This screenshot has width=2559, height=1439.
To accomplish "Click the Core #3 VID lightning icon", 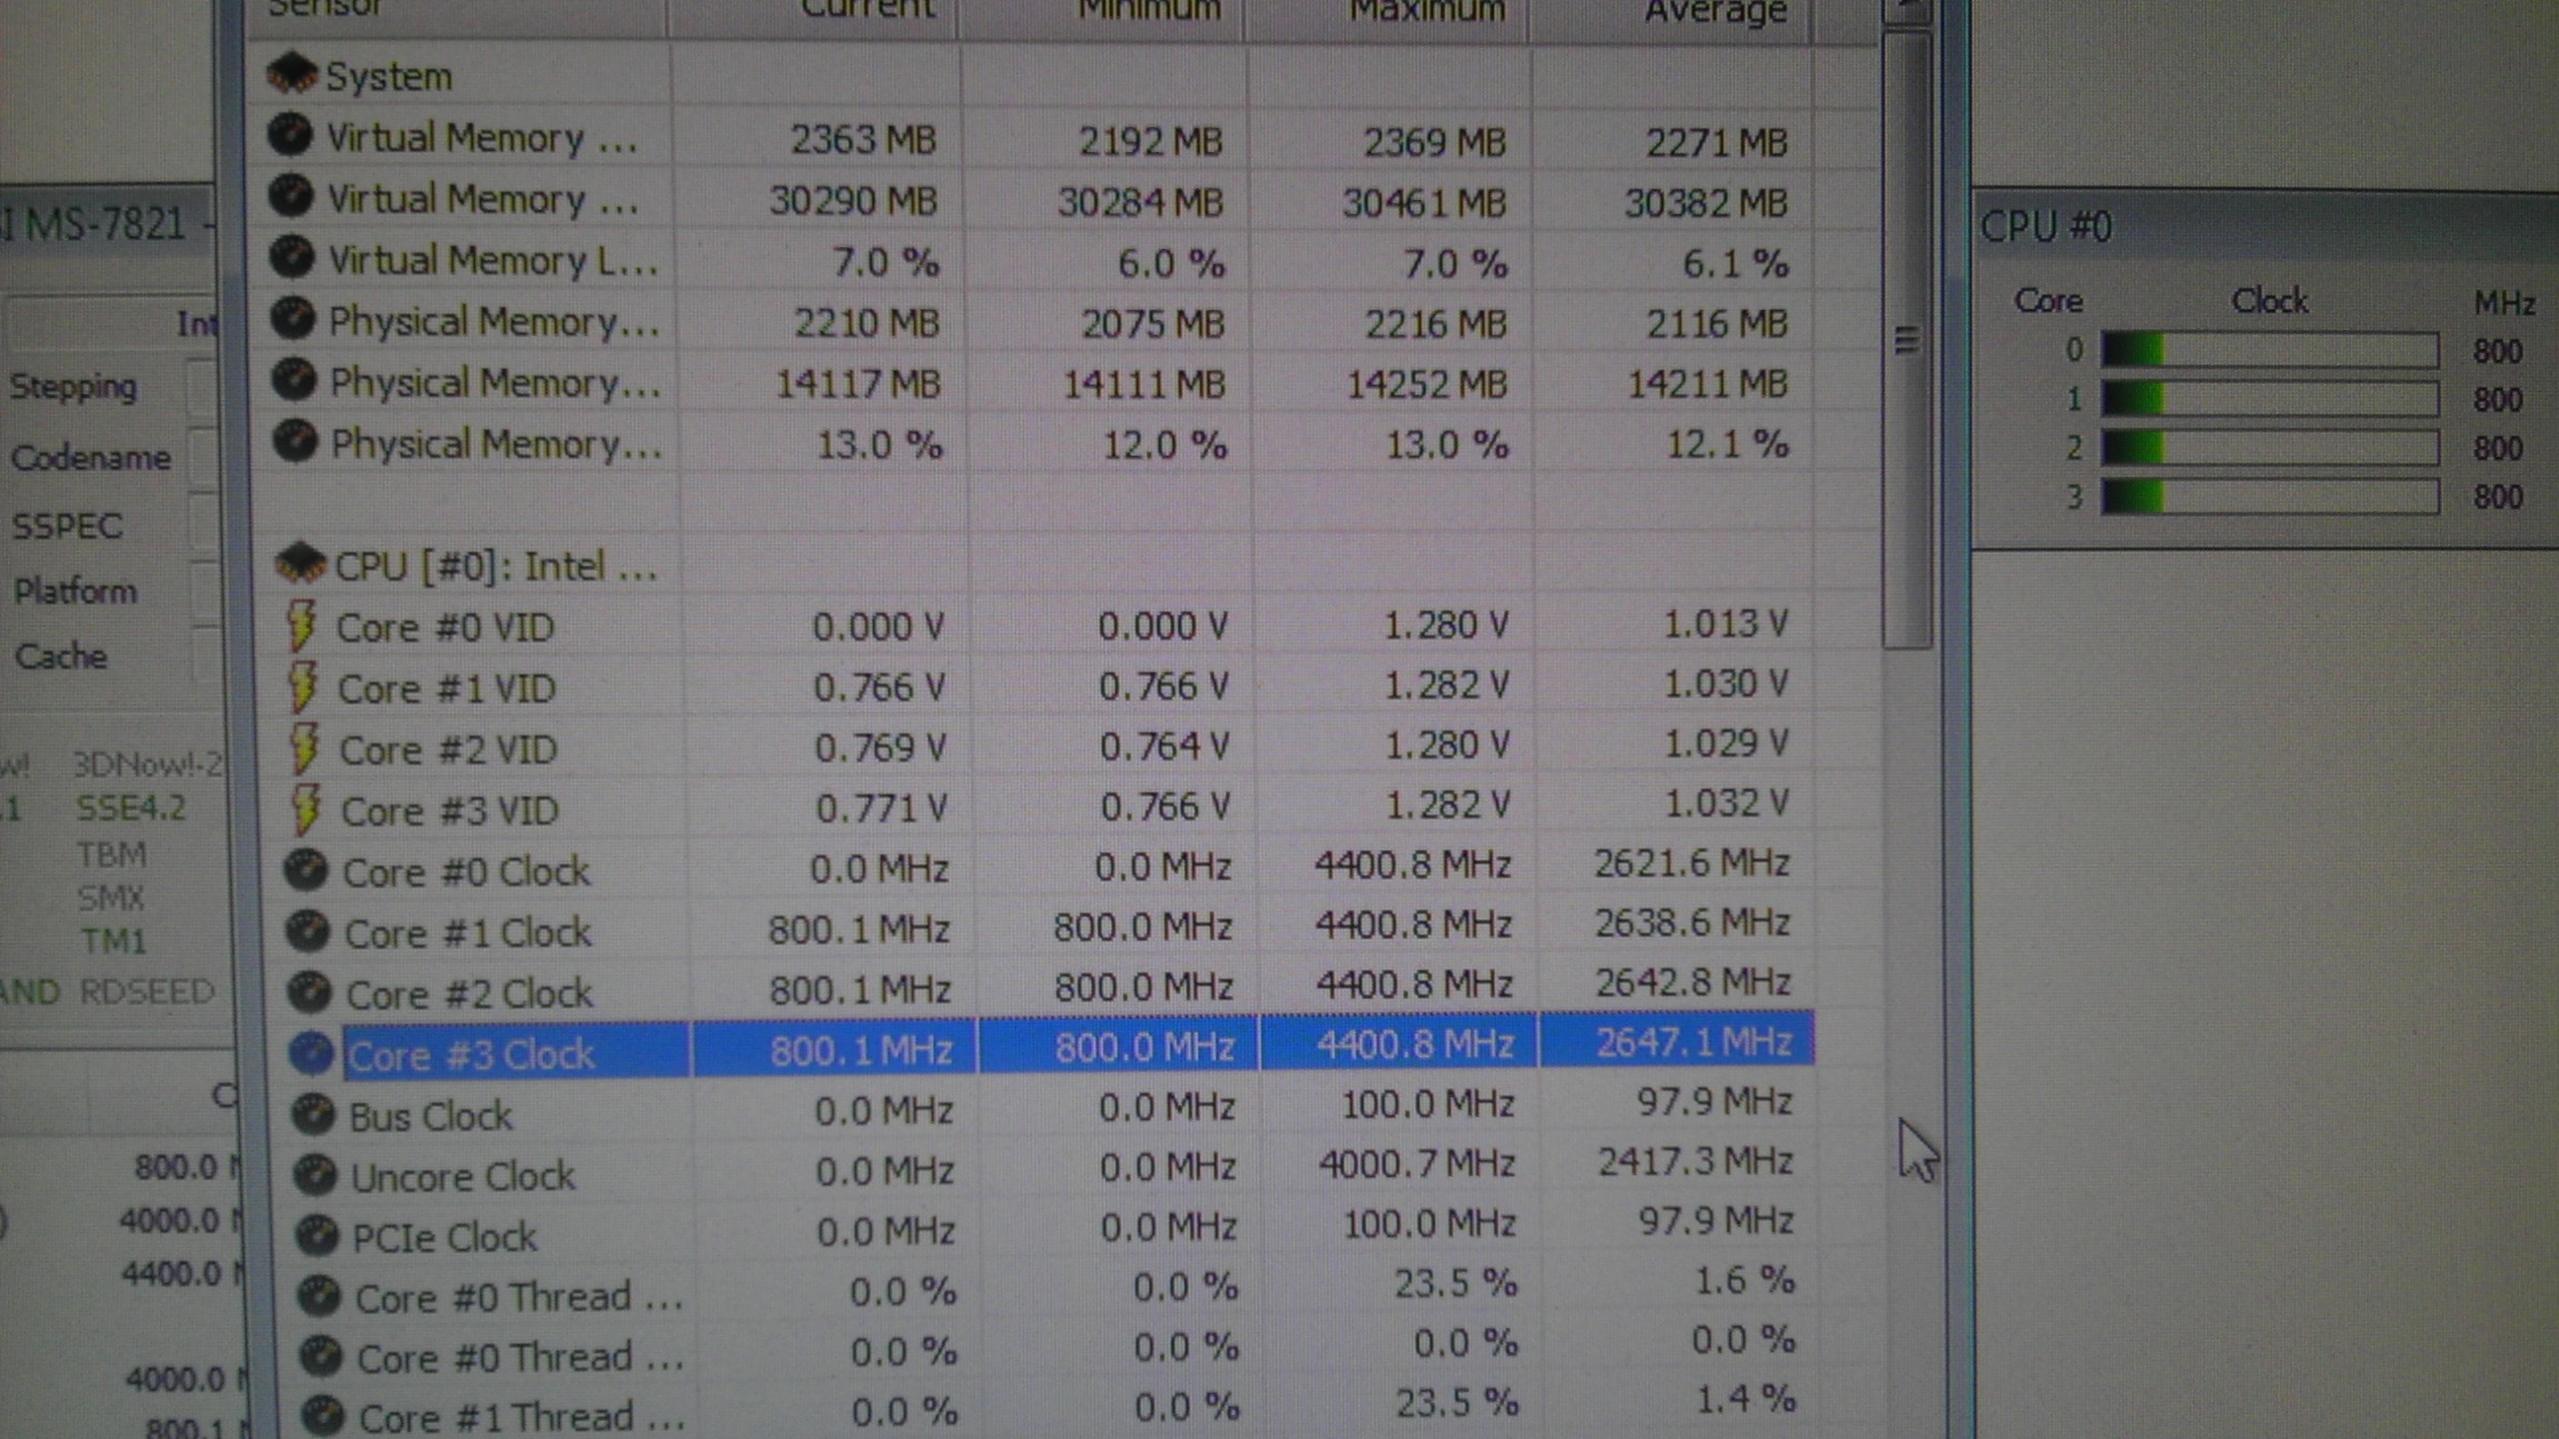I will (x=306, y=808).
